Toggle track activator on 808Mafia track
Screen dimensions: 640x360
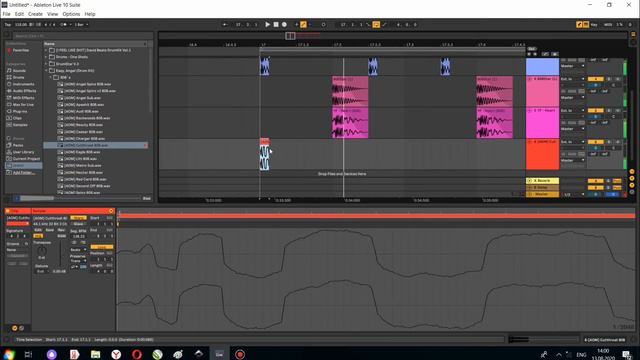coord(595,79)
